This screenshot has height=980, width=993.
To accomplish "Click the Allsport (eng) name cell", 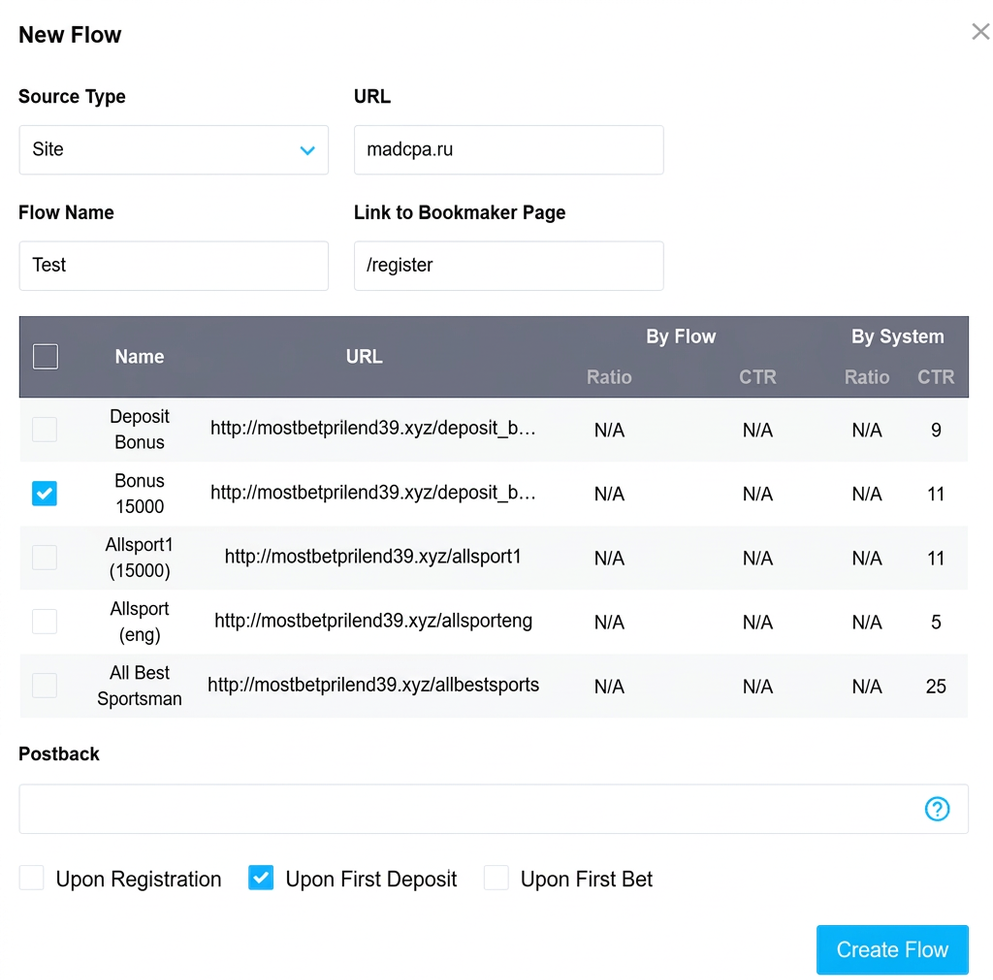I will click(139, 621).
